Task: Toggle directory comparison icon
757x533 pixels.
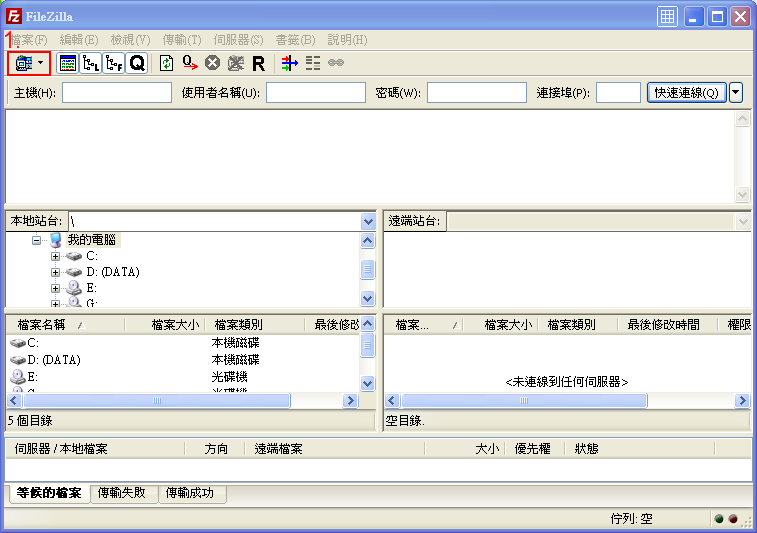Action: click(313, 63)
